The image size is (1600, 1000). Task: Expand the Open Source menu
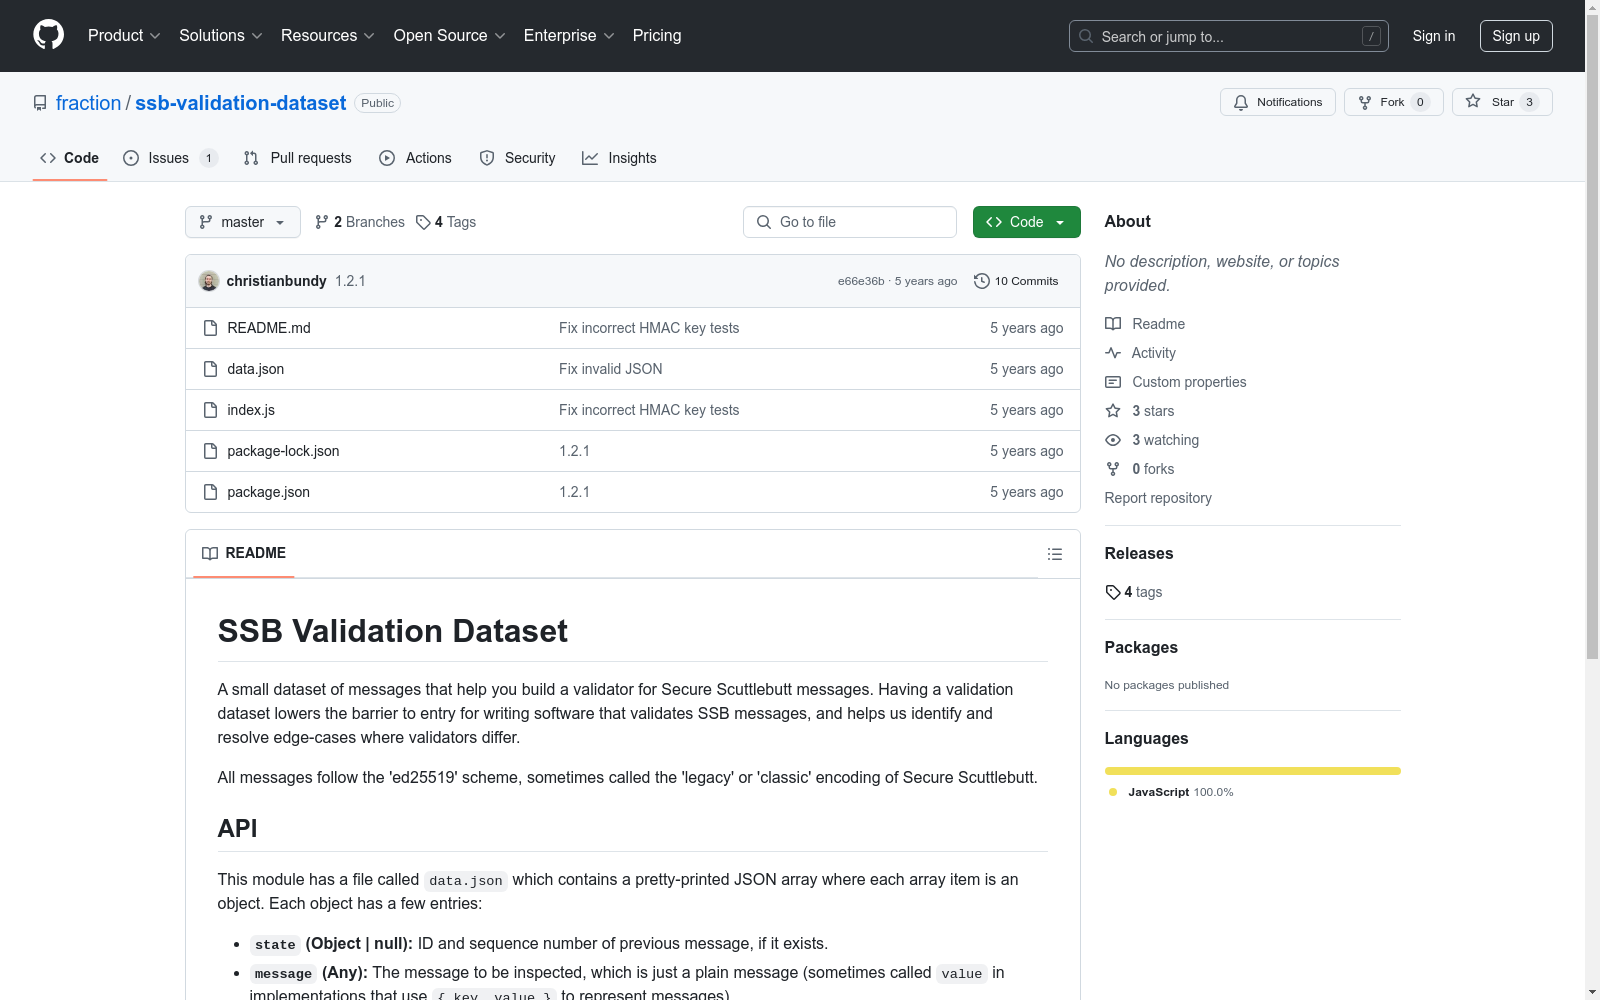pyautogui.click(x=450, y=35)
